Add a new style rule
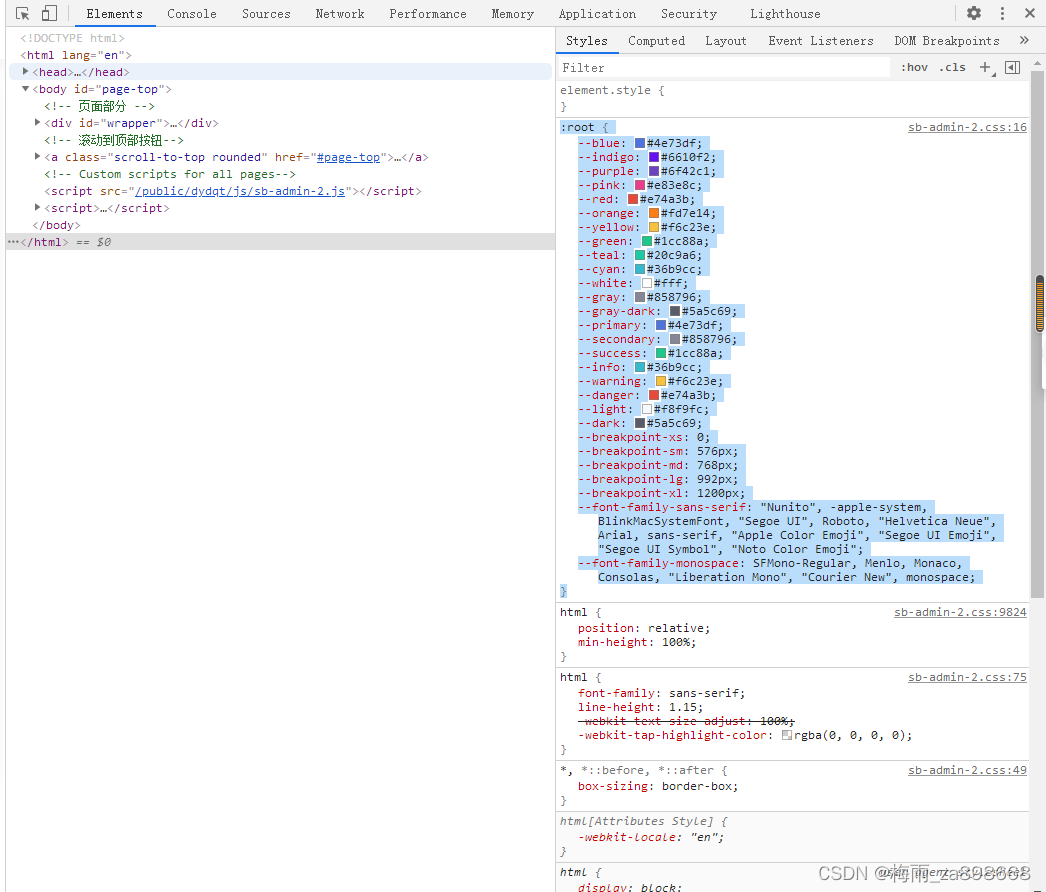Screen dimensions: 1046x892 985,67
